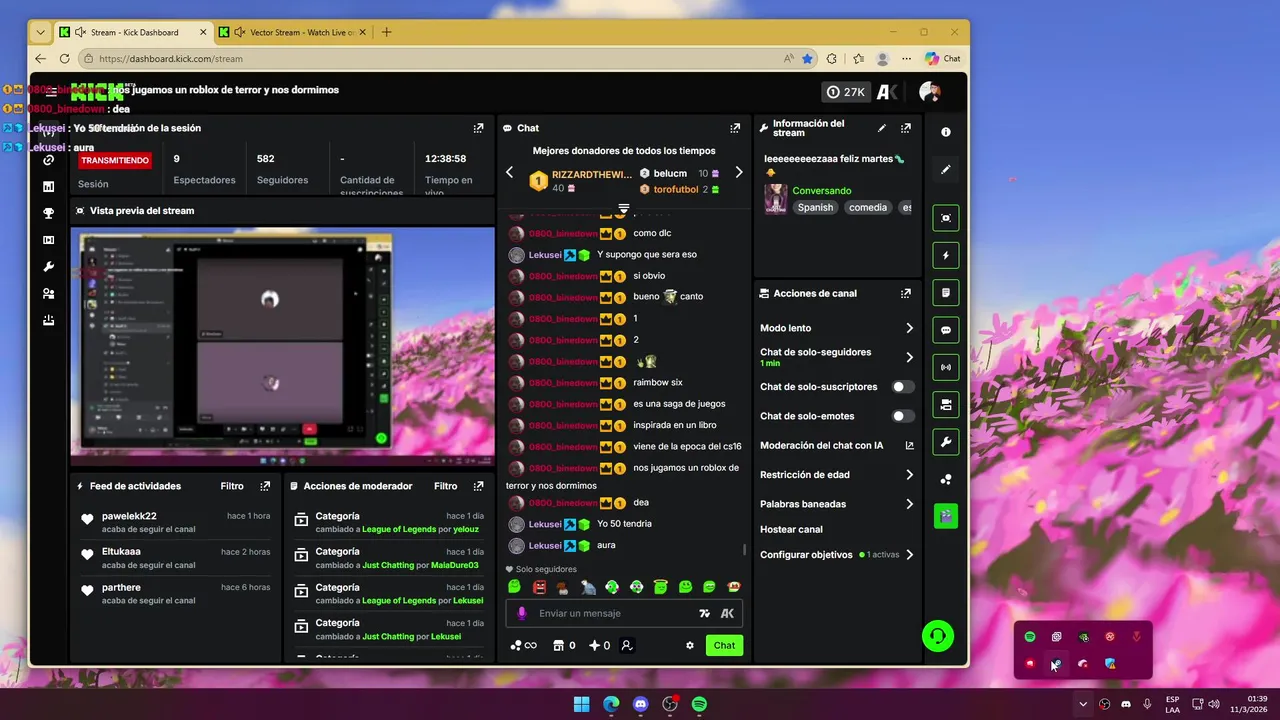Click the Spanish tag
The width and height of the screenshot is (1280, 720).
815,208
